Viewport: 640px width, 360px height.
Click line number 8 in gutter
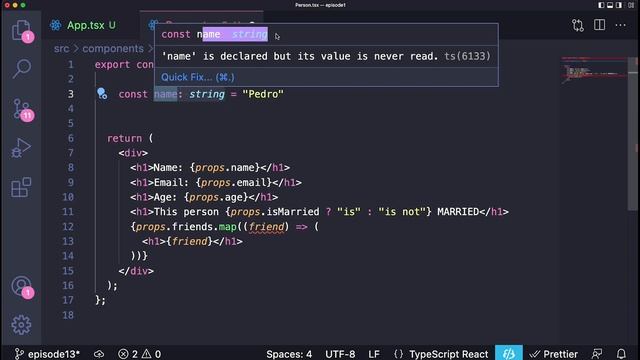70,168
